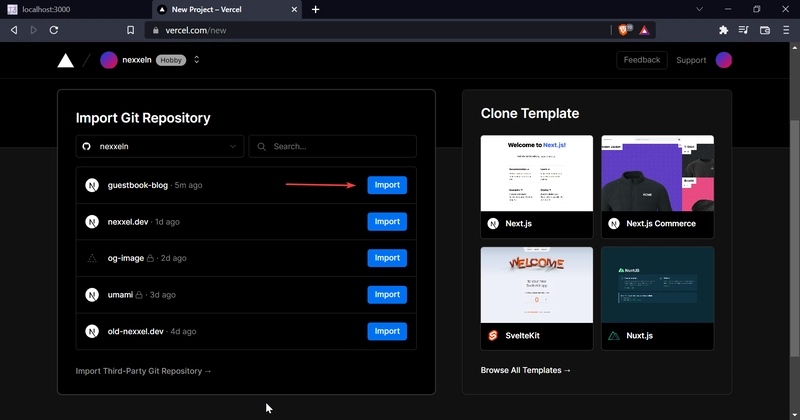This screenshot has width=800, height=420.
Task: Import the og-image repository
Action: [387, 258]
